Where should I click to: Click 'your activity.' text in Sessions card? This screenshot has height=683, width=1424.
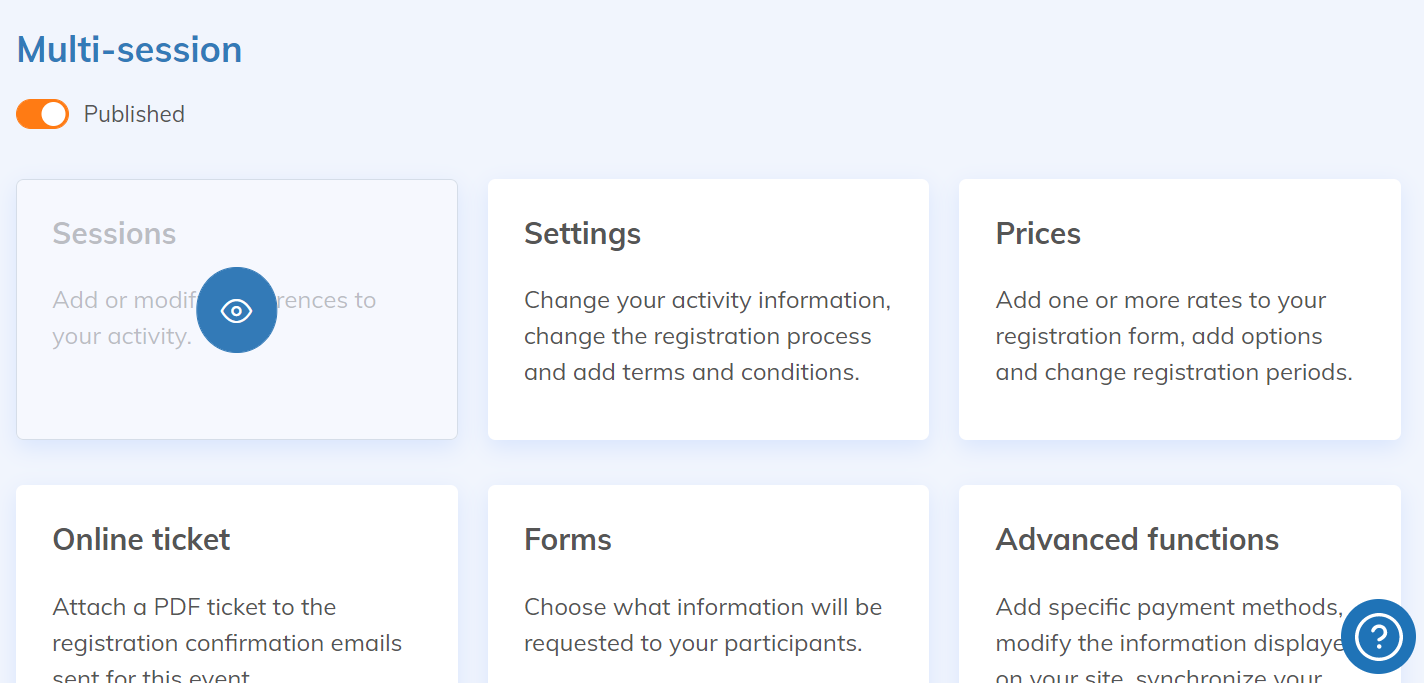[121, 337]
